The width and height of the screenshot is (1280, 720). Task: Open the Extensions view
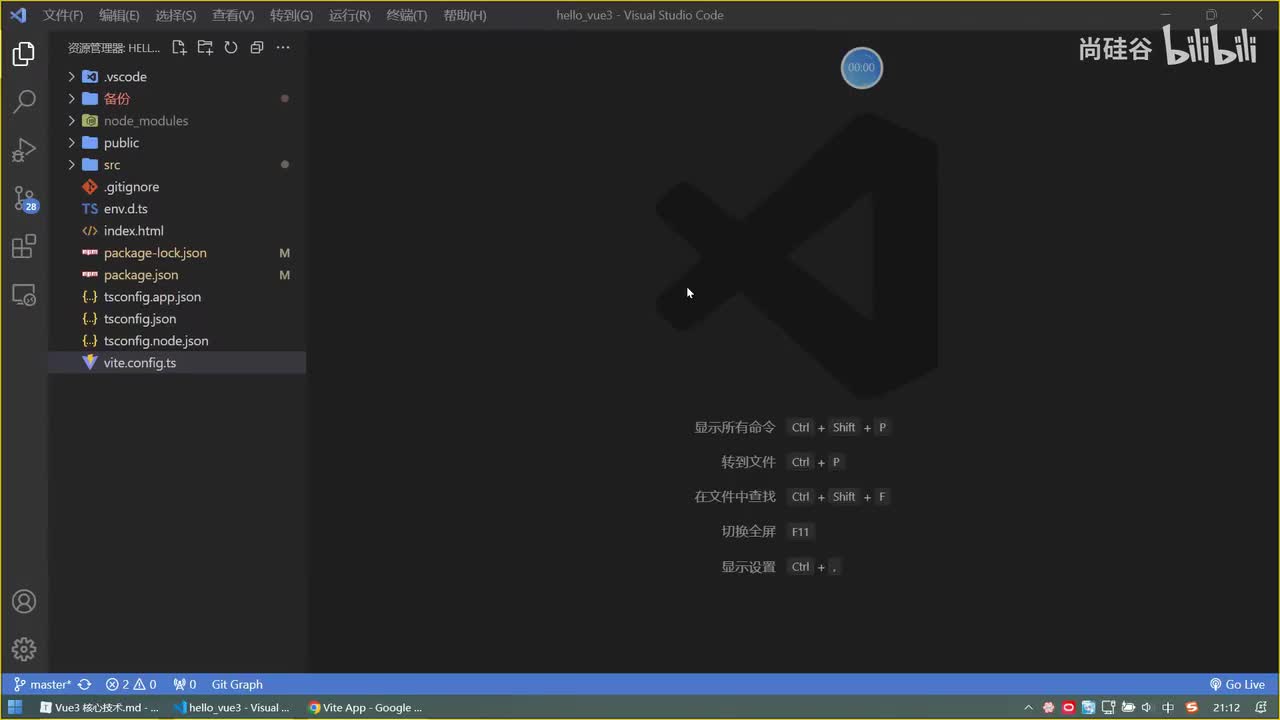24,246
